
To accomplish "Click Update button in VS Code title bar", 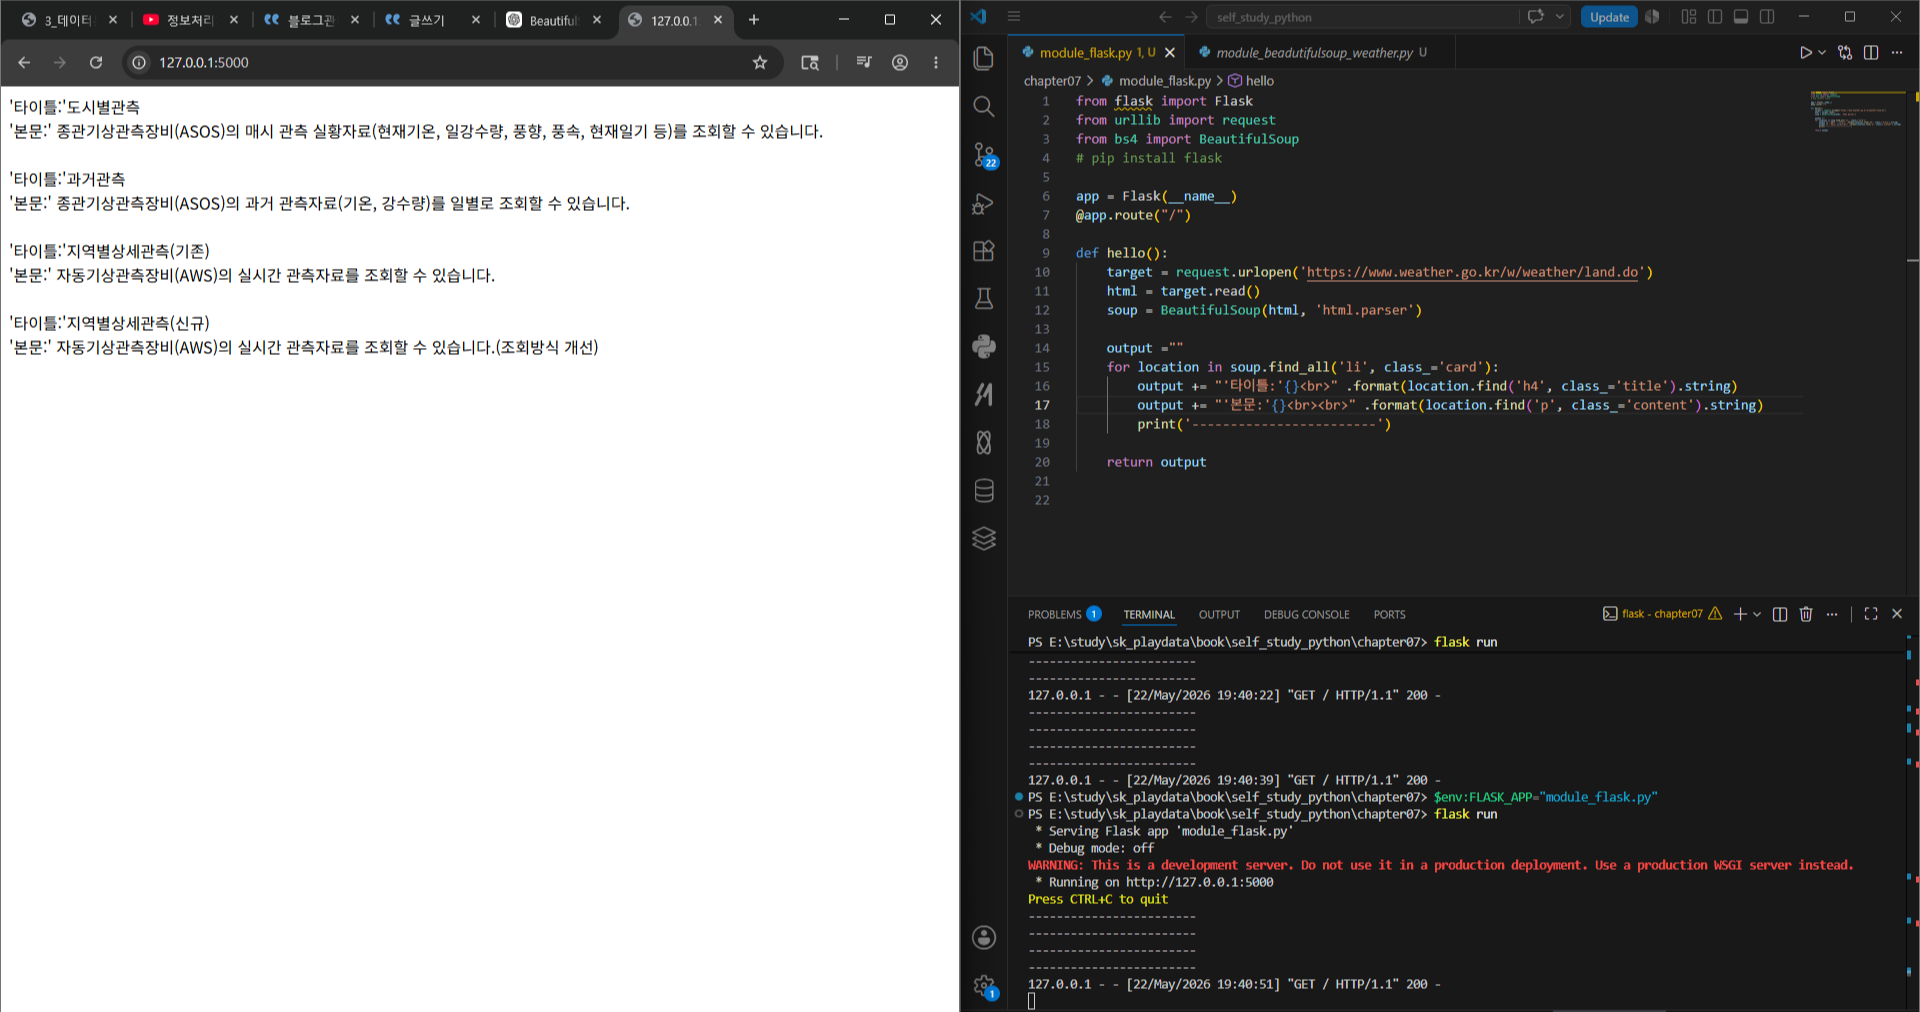I will [1609, 17].
